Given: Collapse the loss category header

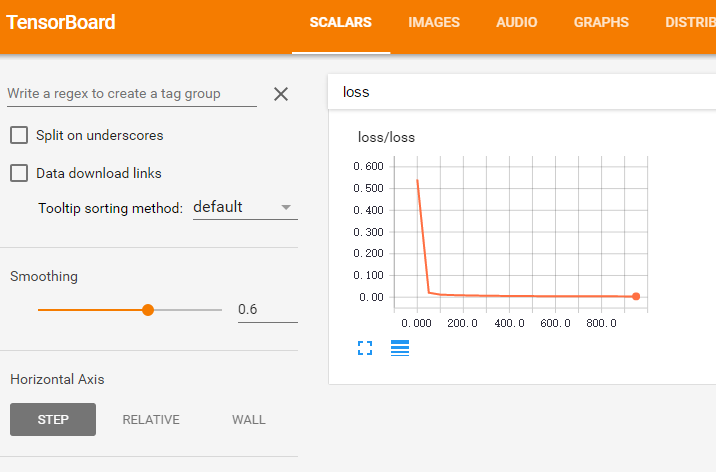Looking at the screenshot, I should [x=520, y=92].
